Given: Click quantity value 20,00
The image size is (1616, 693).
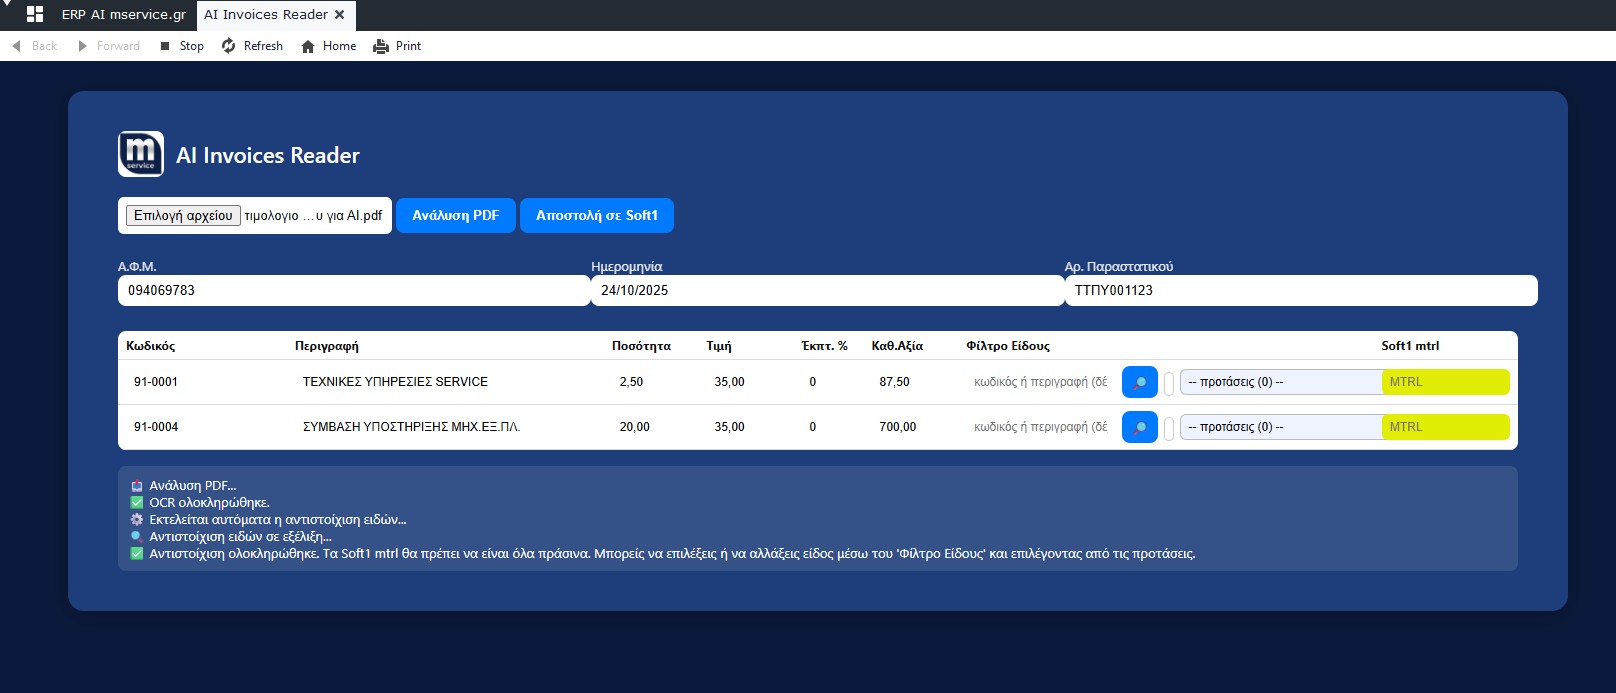Looking at the screenshot, I should [x=634, y=427].
